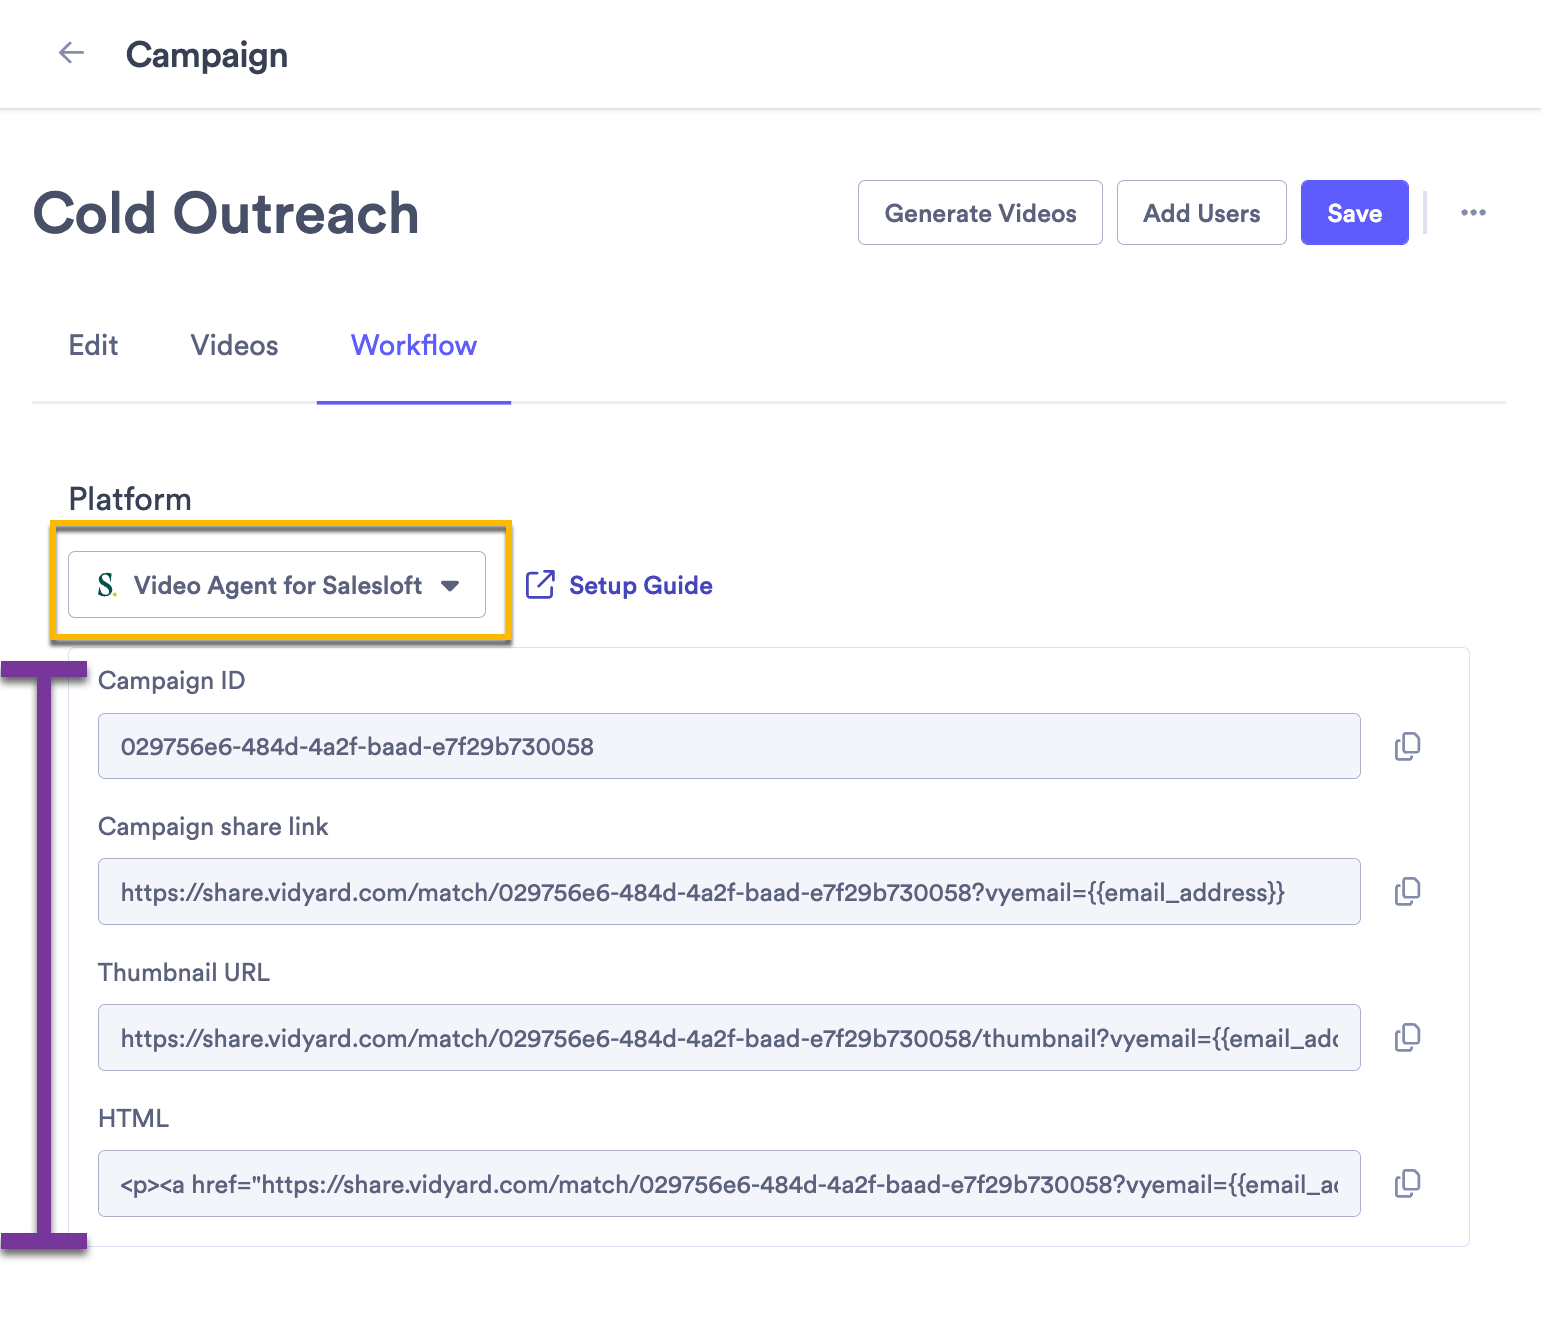This screenshot has width=1542, height=1336.
Task: Select the Workflow tab
Action: click(x=414, y=345)
